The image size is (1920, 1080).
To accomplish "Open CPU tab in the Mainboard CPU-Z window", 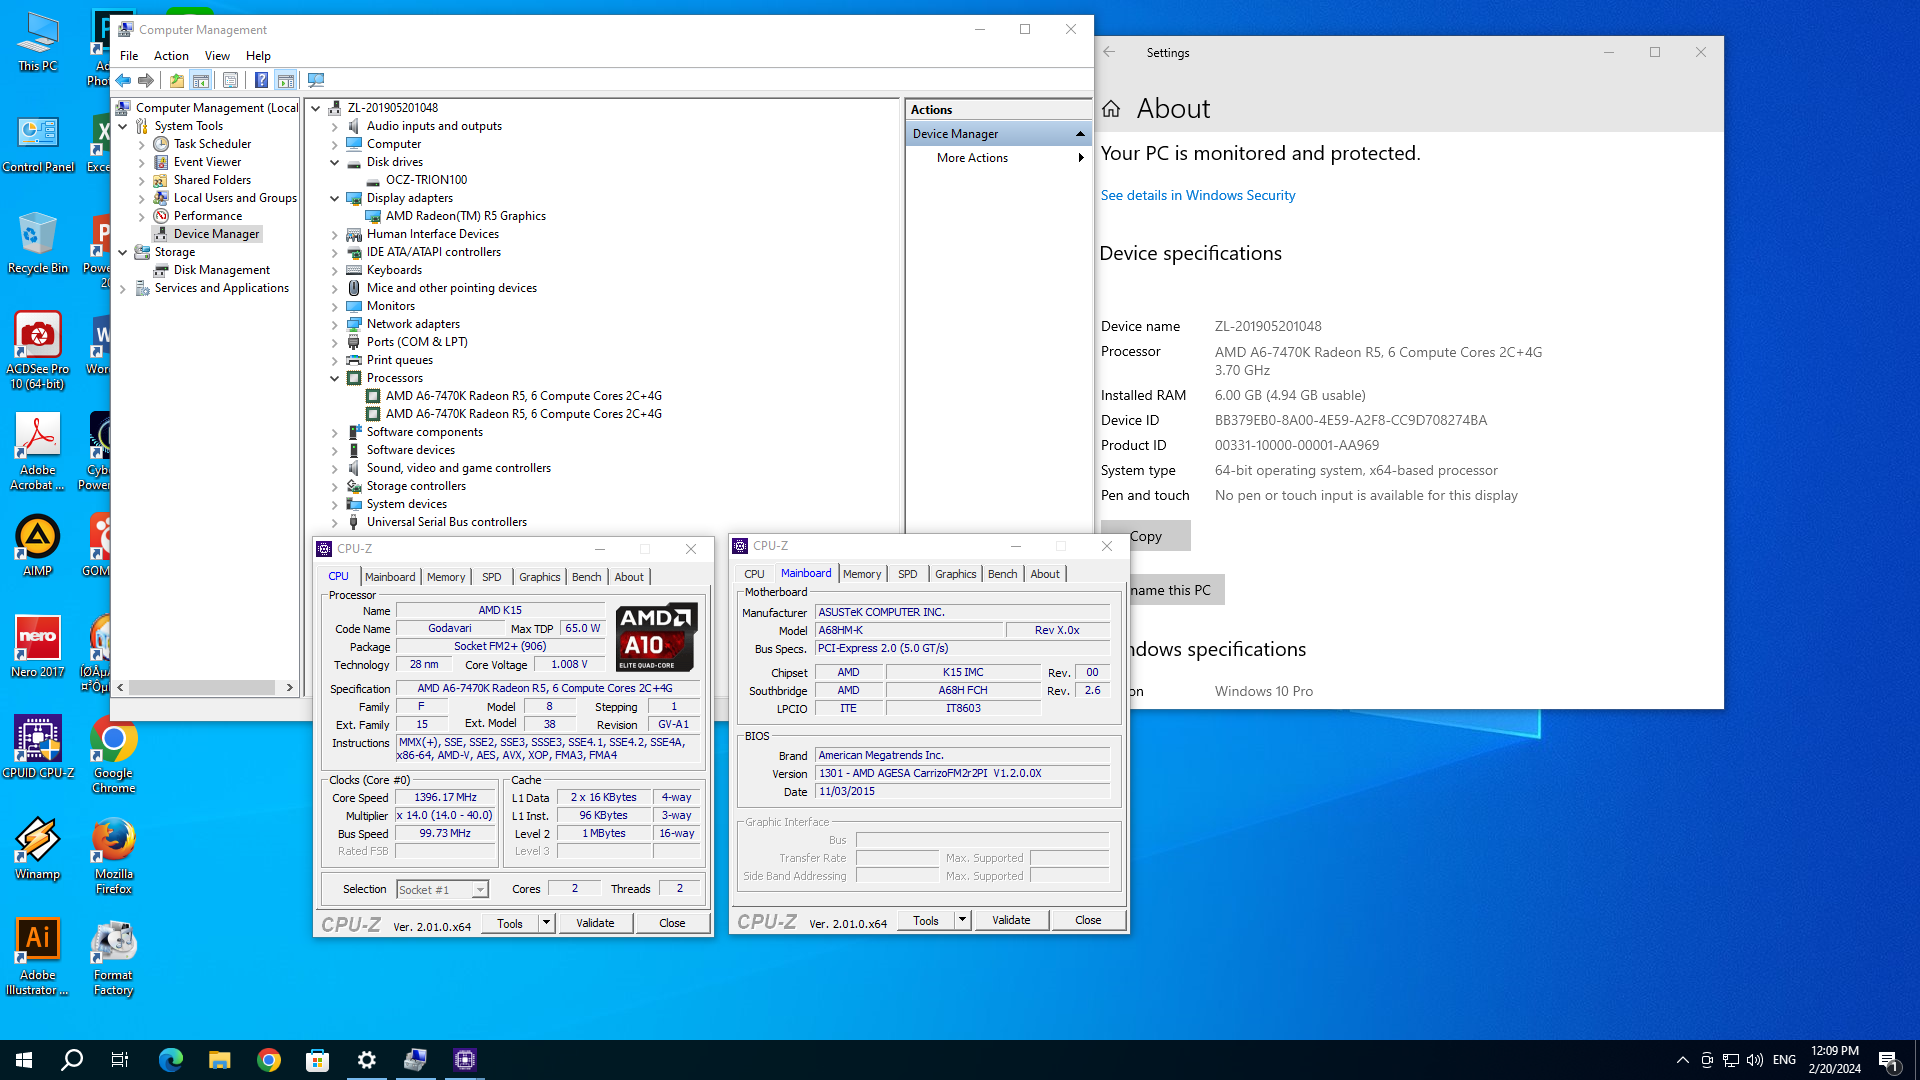I will point(754,574).
